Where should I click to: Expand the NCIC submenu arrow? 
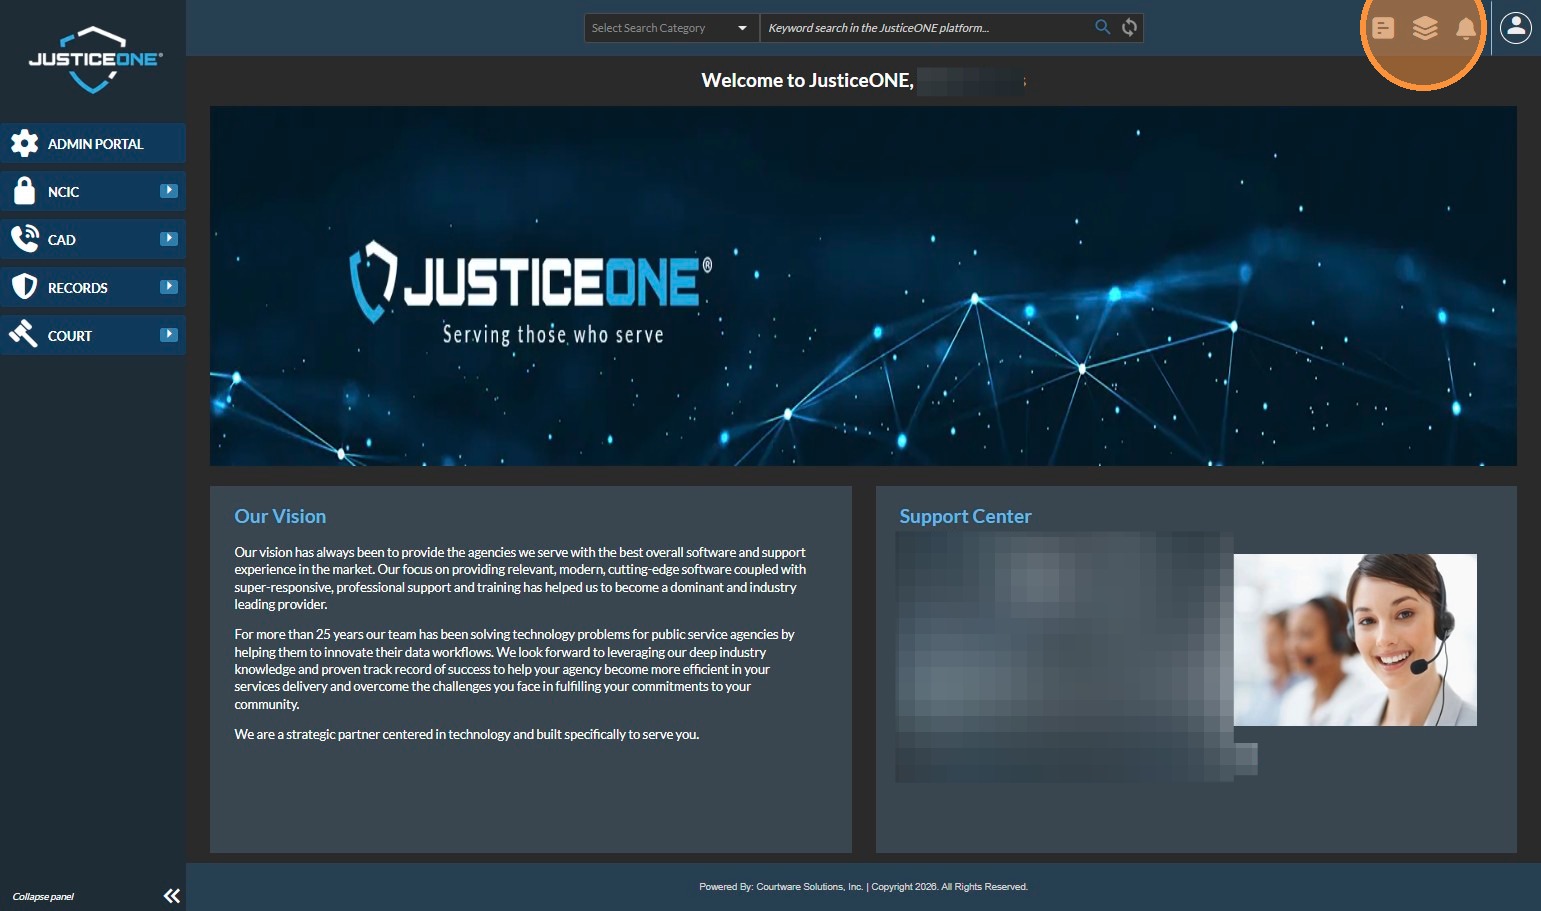(x=168, y=190)
